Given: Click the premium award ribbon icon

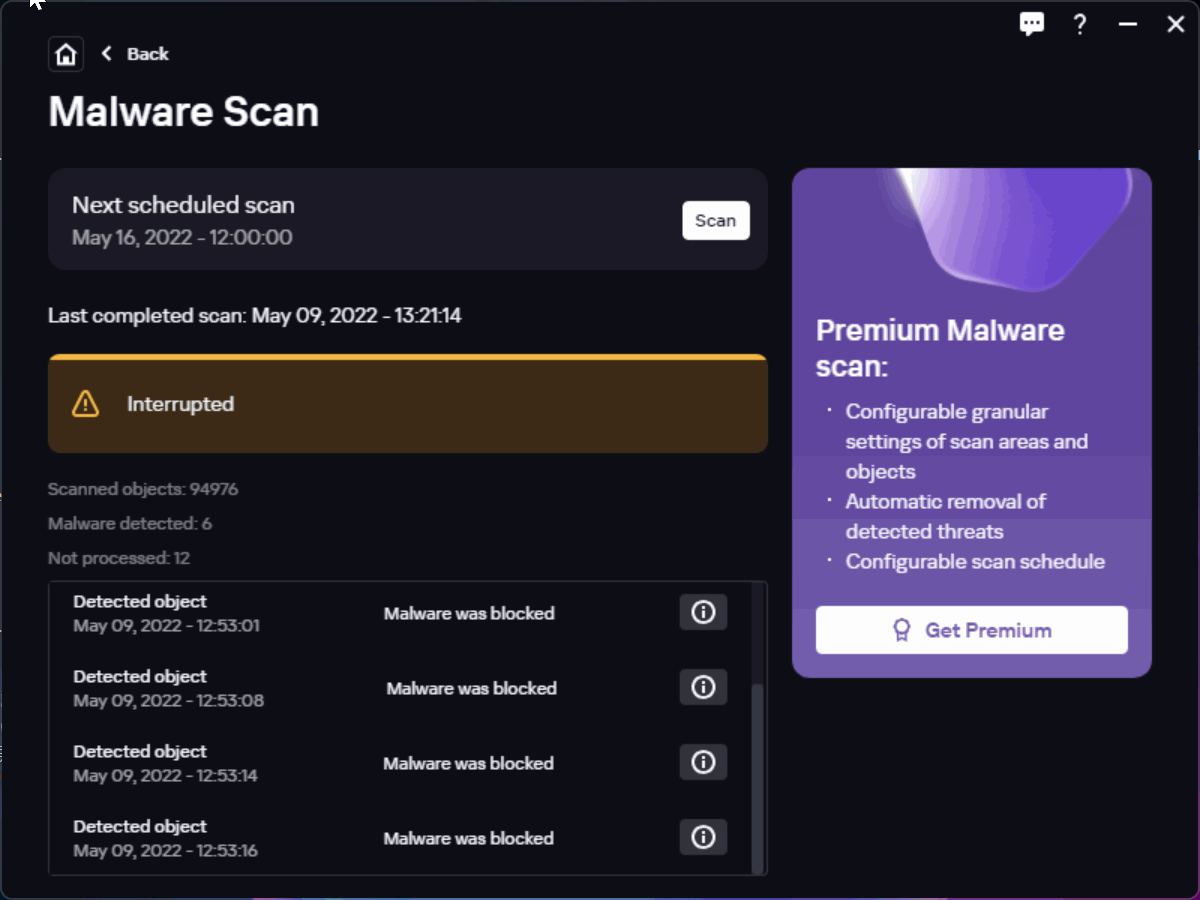Looking at the screenshot, I should coord(902,630).
